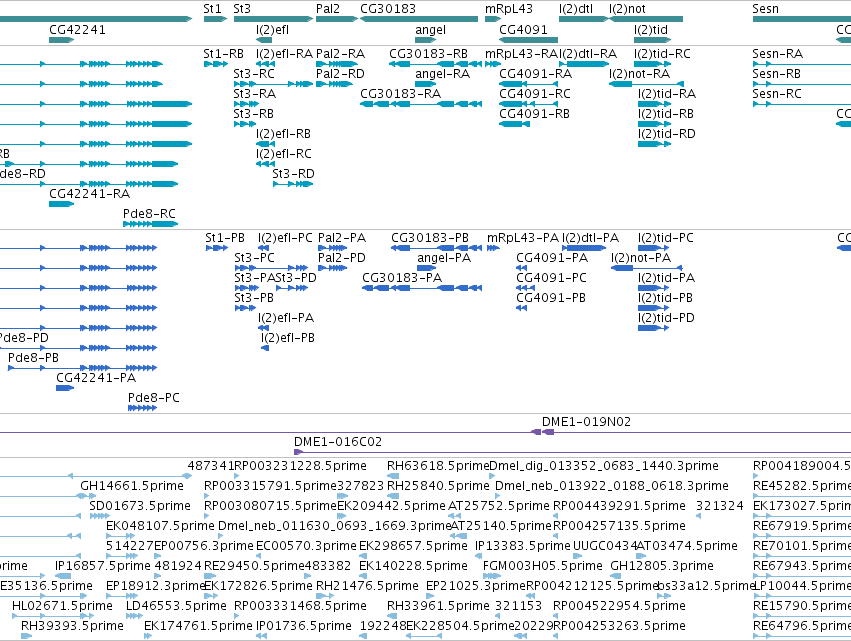Click the l(2)tid-PD protein label
Screen dimensions: 851x641
[x=666, y=319]
